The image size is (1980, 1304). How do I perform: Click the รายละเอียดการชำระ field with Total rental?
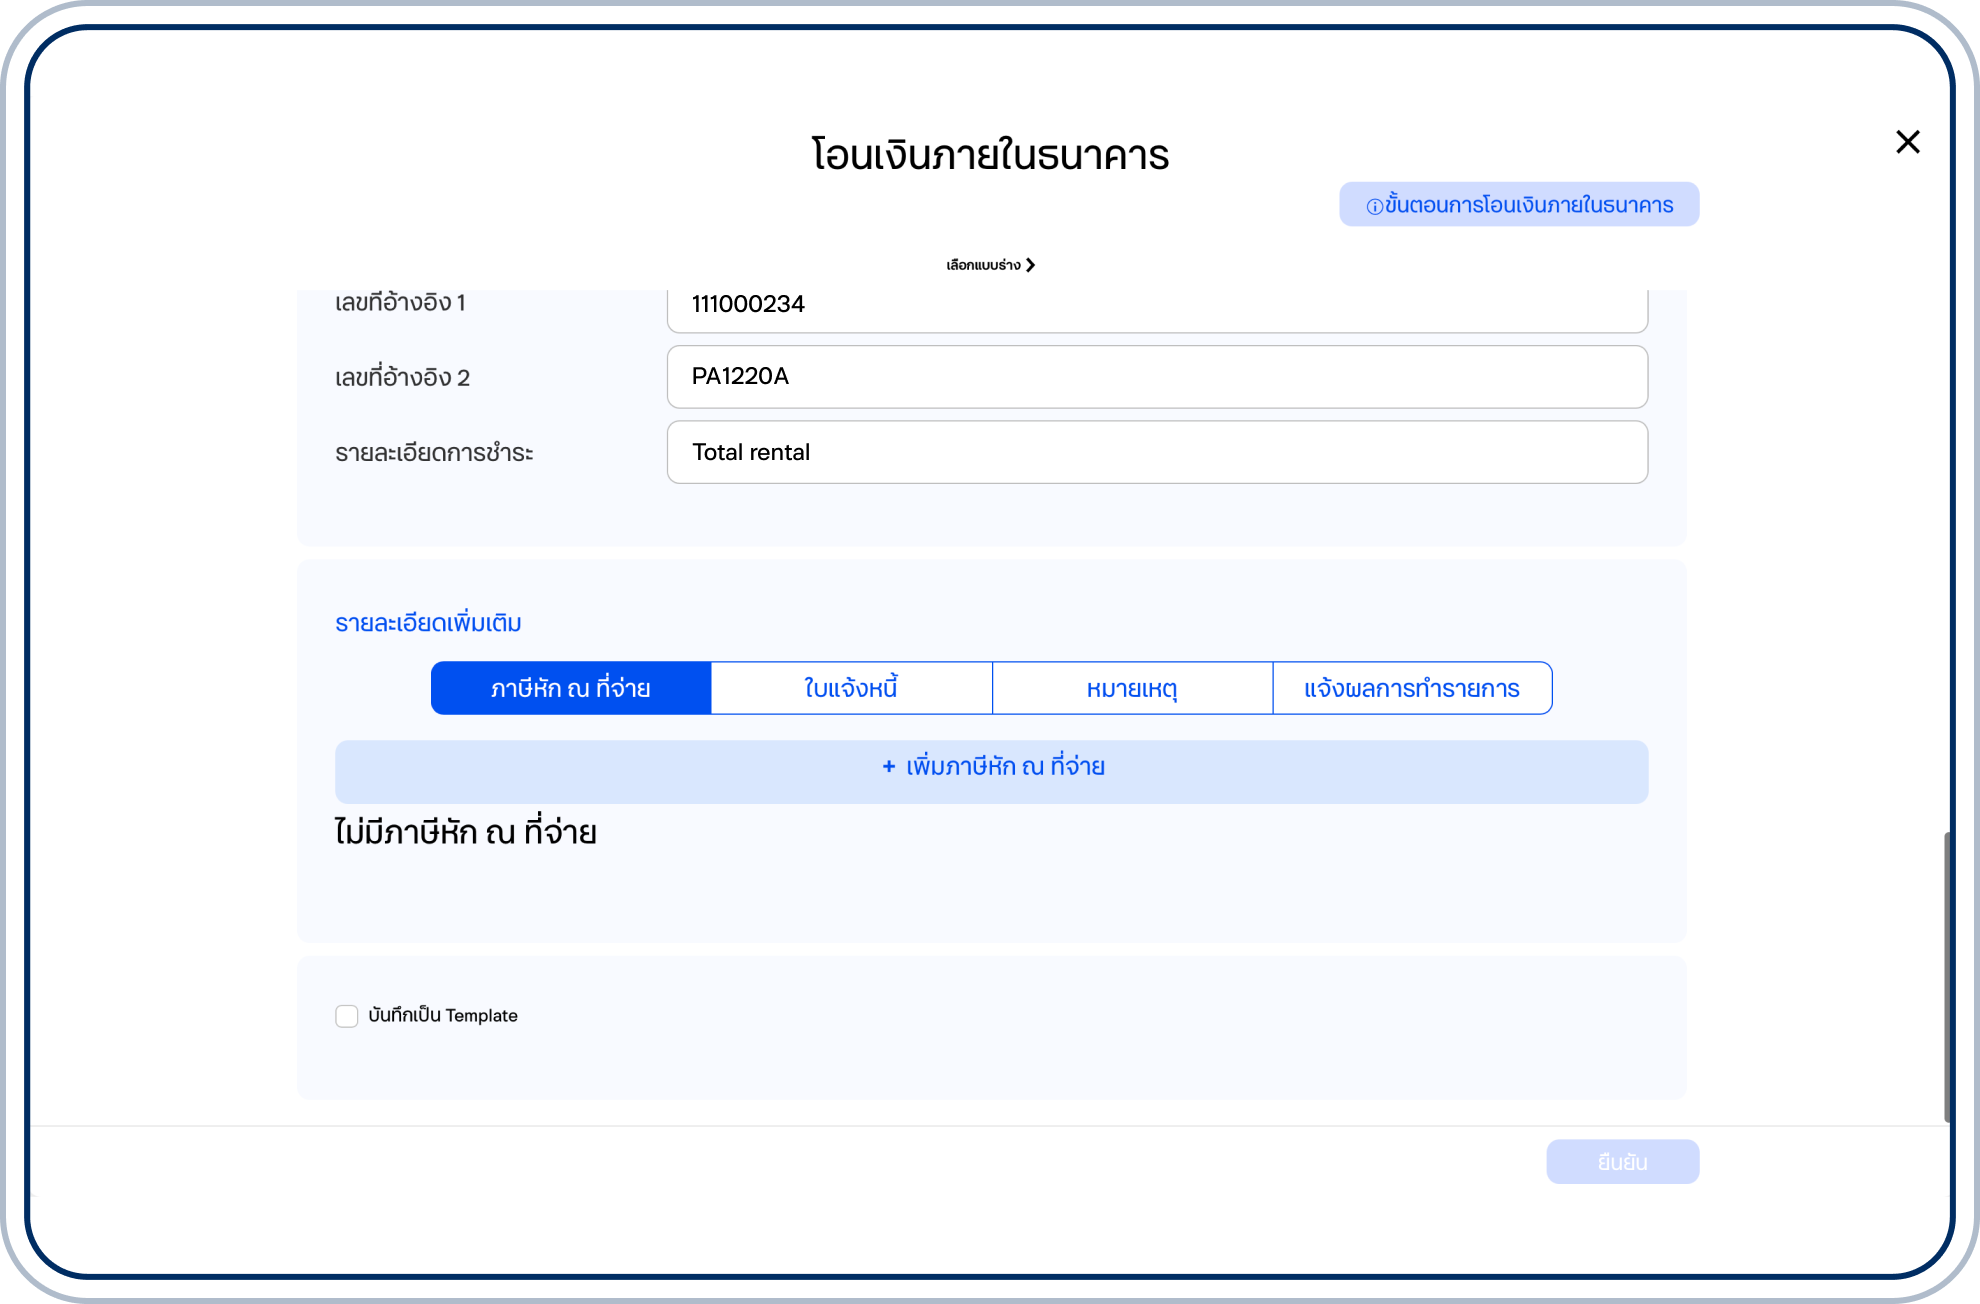point(1156,452)
